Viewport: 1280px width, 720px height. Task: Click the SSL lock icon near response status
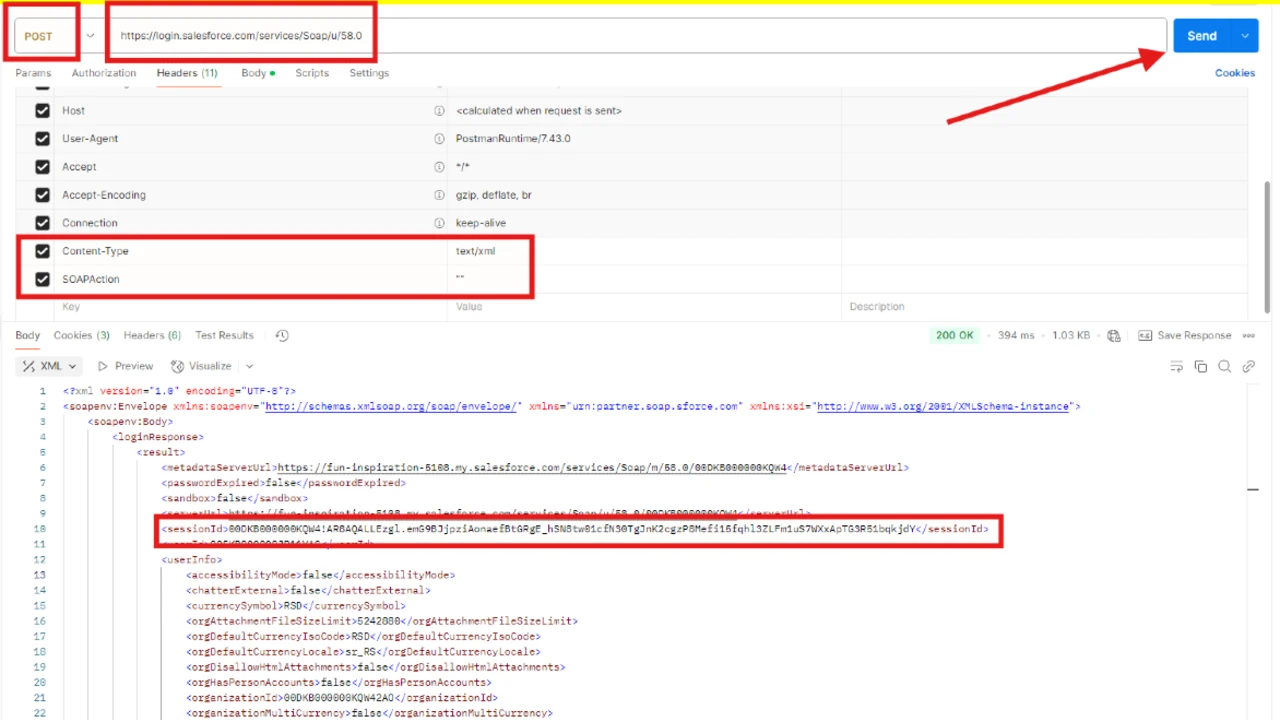click(1114, 335)
